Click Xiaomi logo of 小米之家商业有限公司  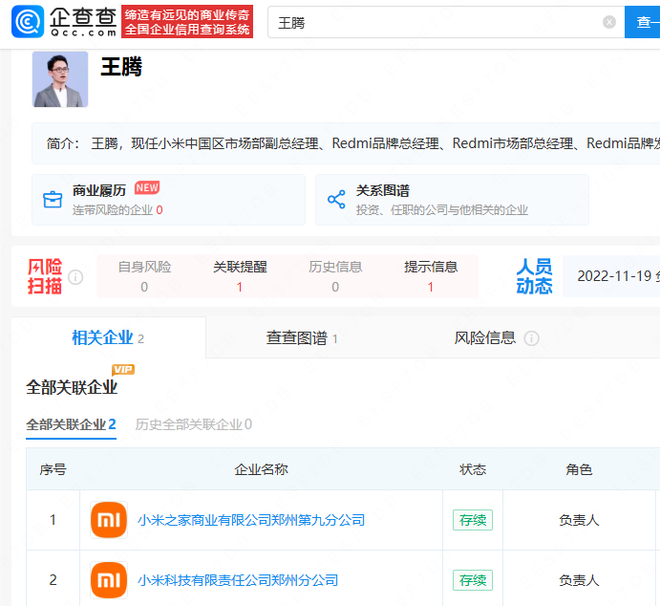(108, 520)
